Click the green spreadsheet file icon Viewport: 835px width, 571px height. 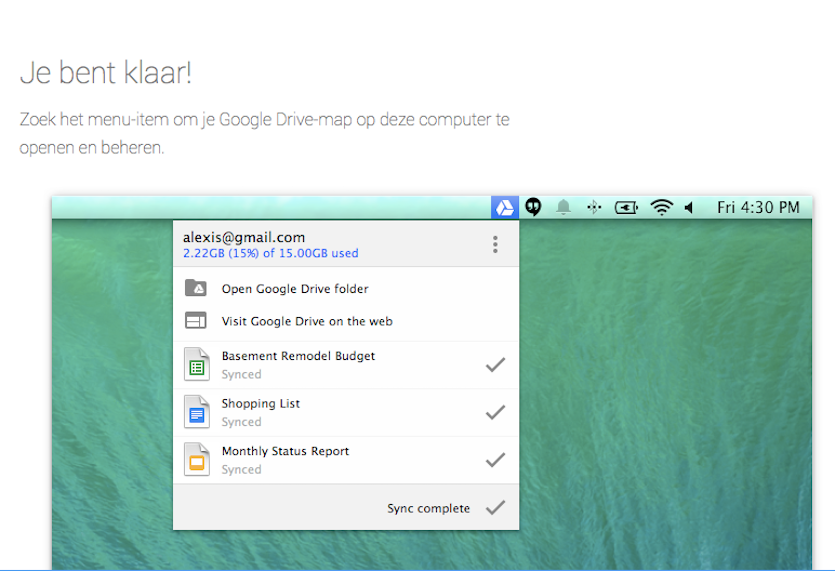click(197, 364)
